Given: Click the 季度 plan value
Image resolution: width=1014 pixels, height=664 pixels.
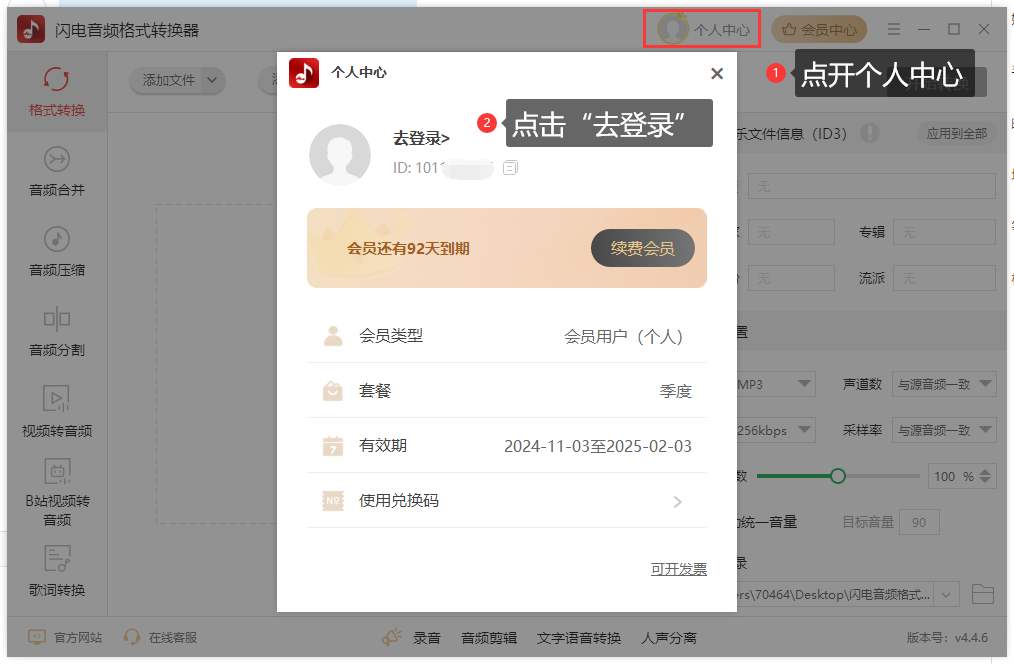Looking at the screenshot, I should pos(676,391).
